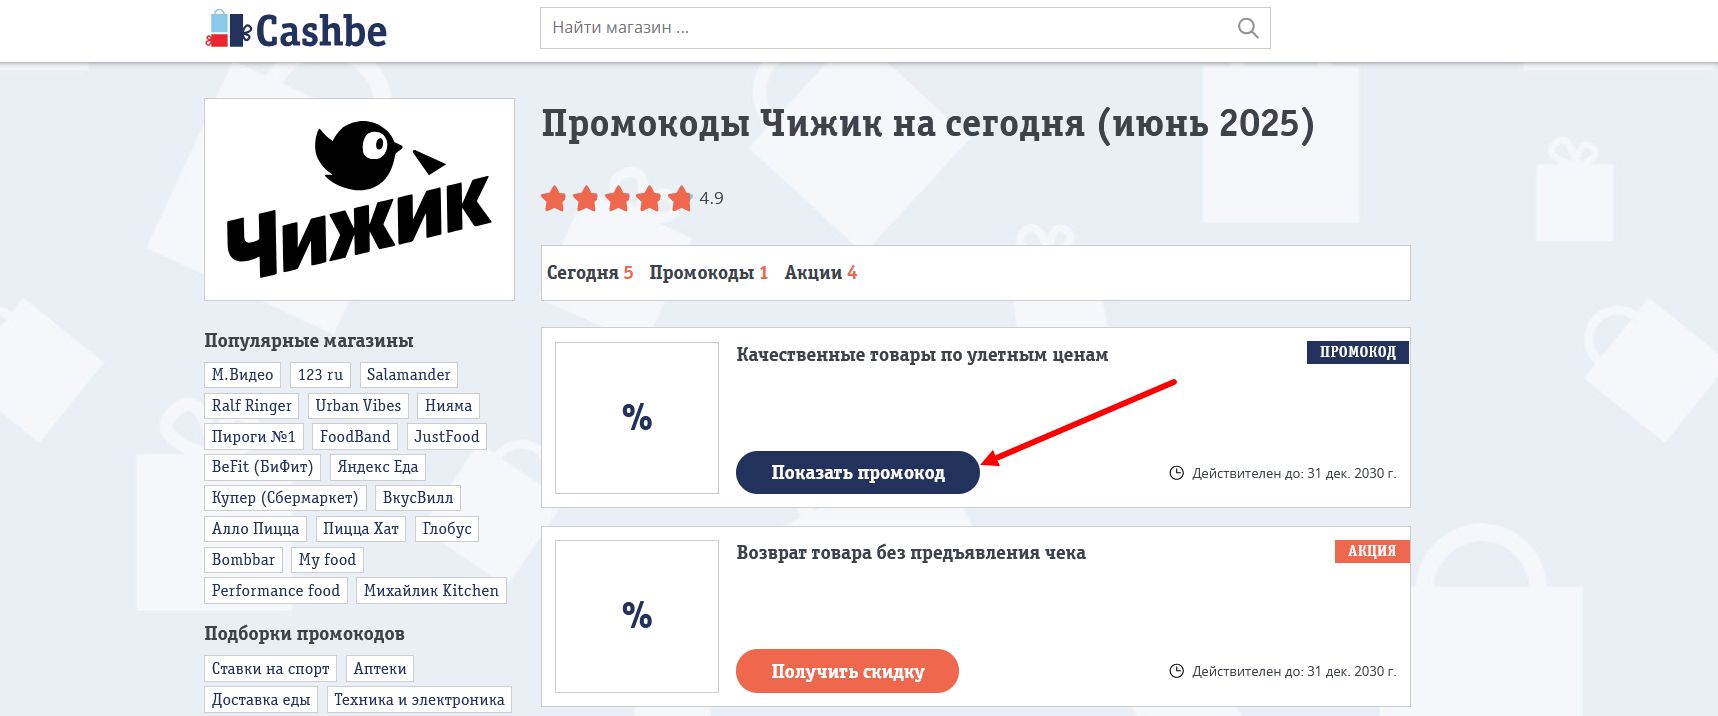This screenshot has height=716, width=1718.
Task: Click the fifth rating star
Action: pyautogui.click(x=681, y=198)
